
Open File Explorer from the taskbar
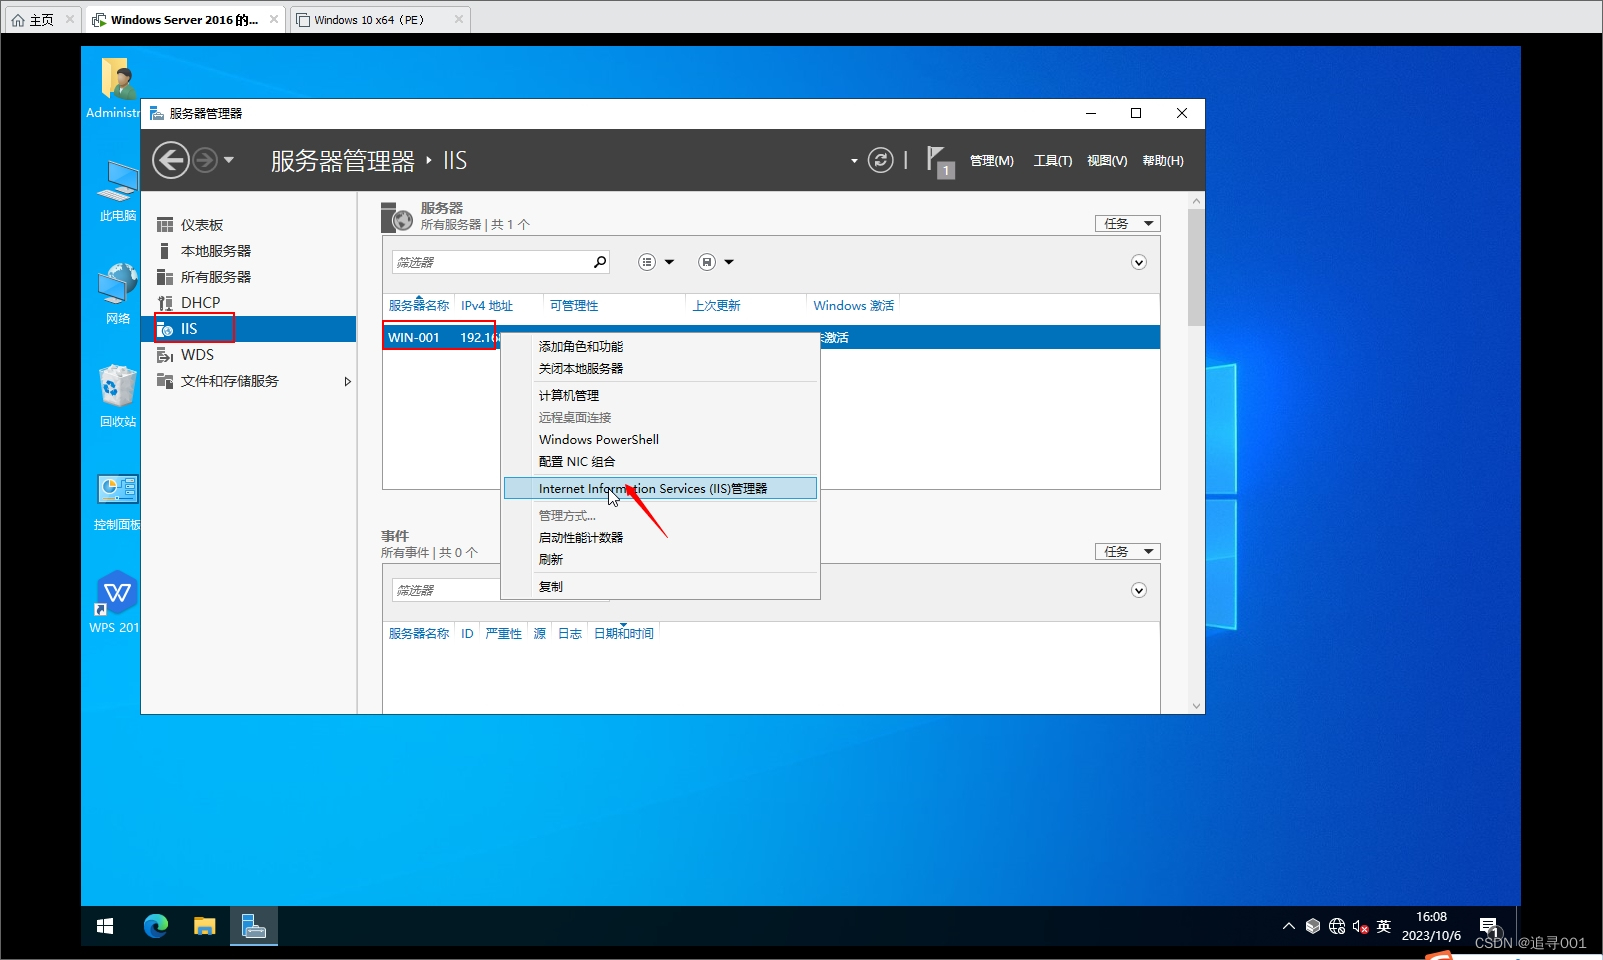coord(205,926)
